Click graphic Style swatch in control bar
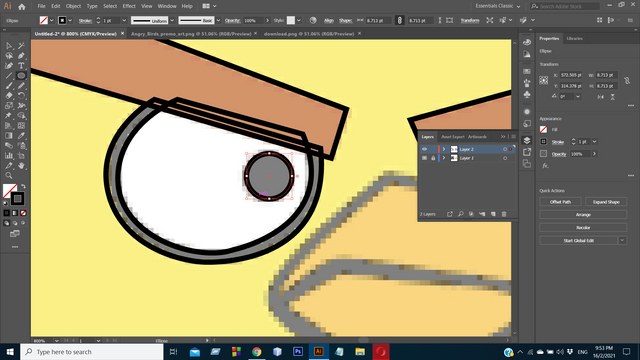640x360 pixels. [x=291, y=20]
